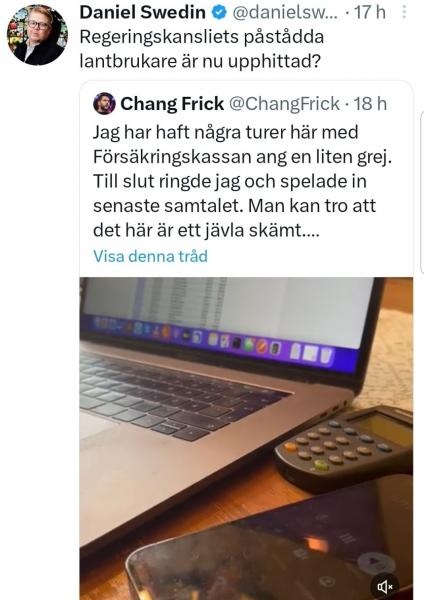Select the Chang Frick display name
The height and width of the screenshot is (600, 424).
tap(172, 104)
